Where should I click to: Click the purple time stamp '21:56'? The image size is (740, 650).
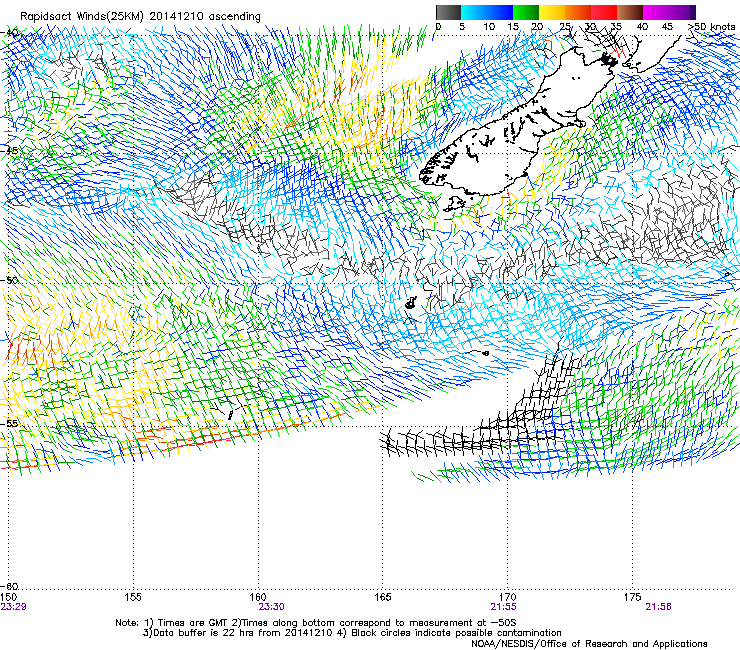point(658,607)
